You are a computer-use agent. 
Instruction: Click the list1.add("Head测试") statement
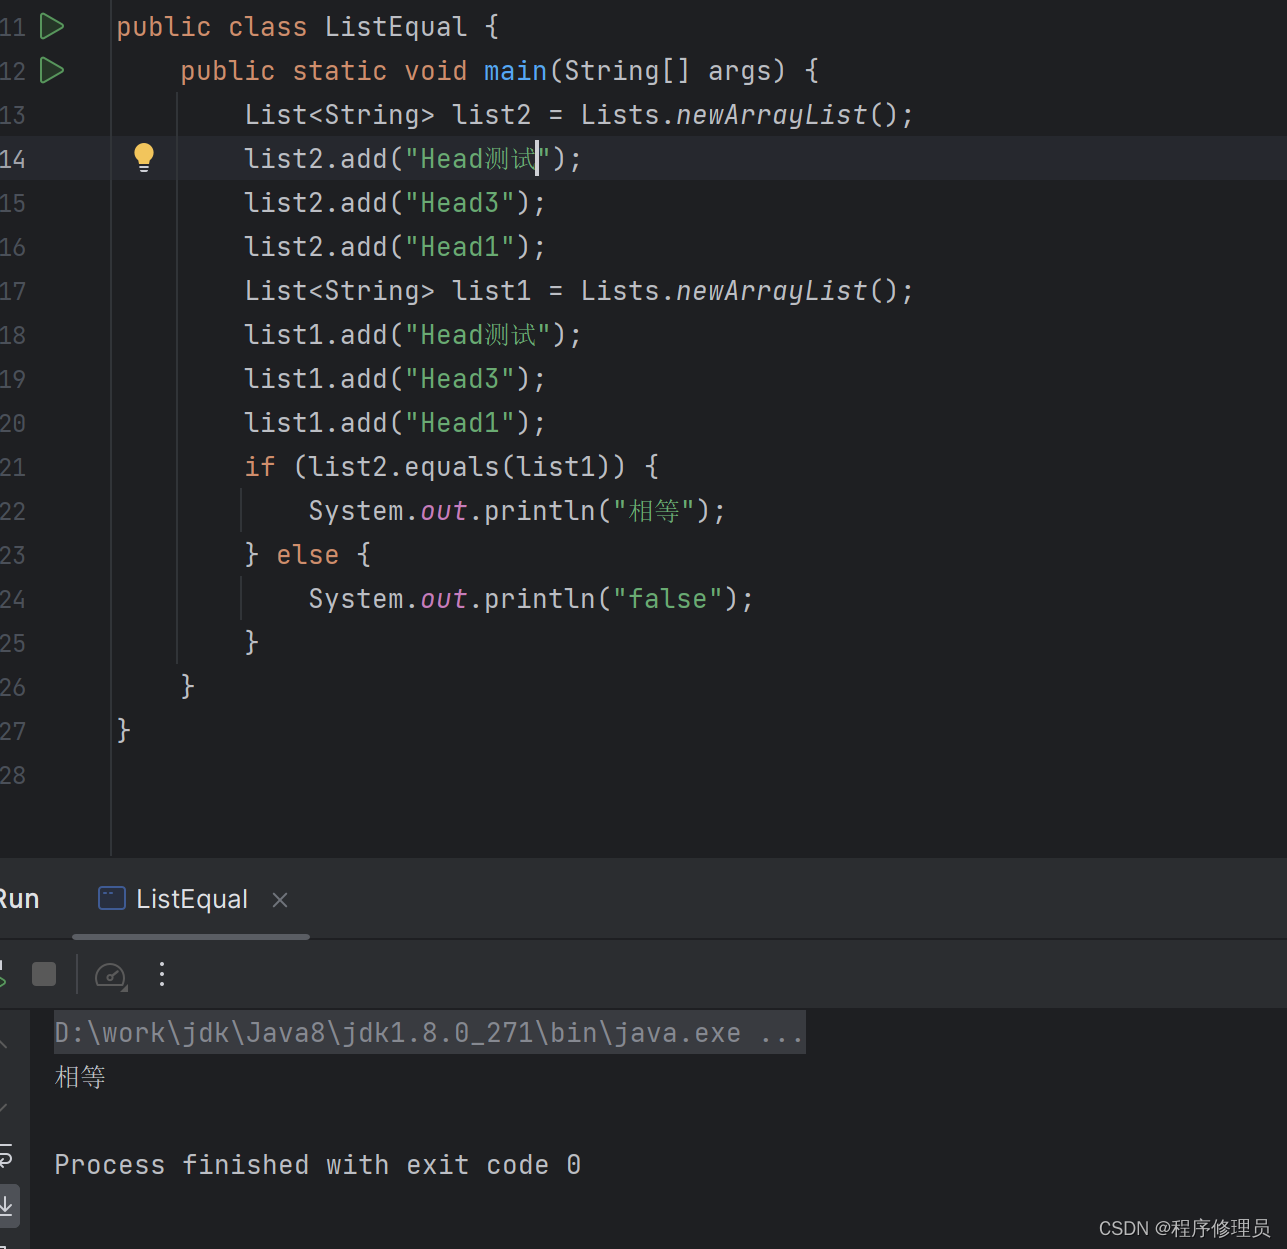pos(413,335)
